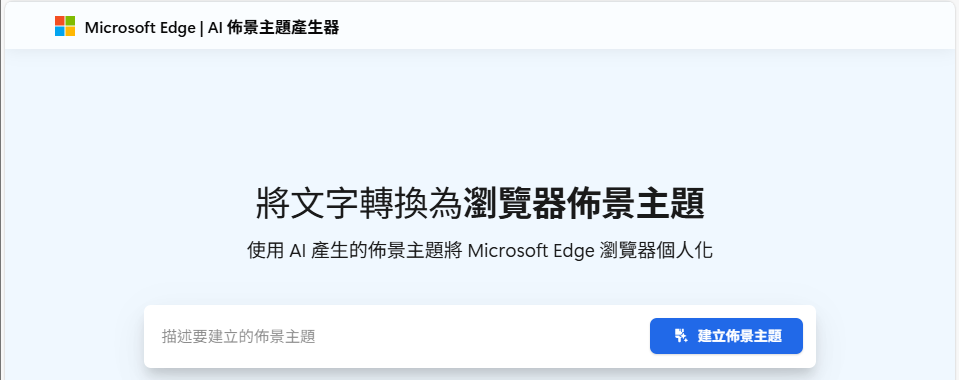Click the red square of the Microsoft logo

coord(59,21)
